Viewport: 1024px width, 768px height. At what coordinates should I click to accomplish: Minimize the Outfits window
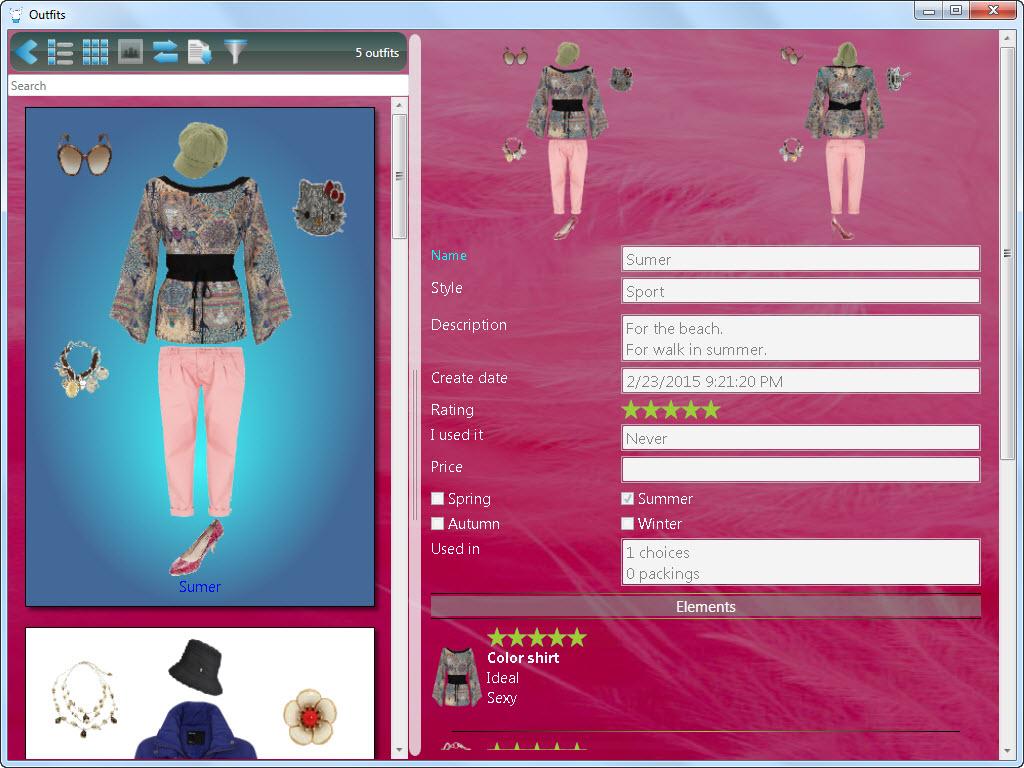pos(929,11)
